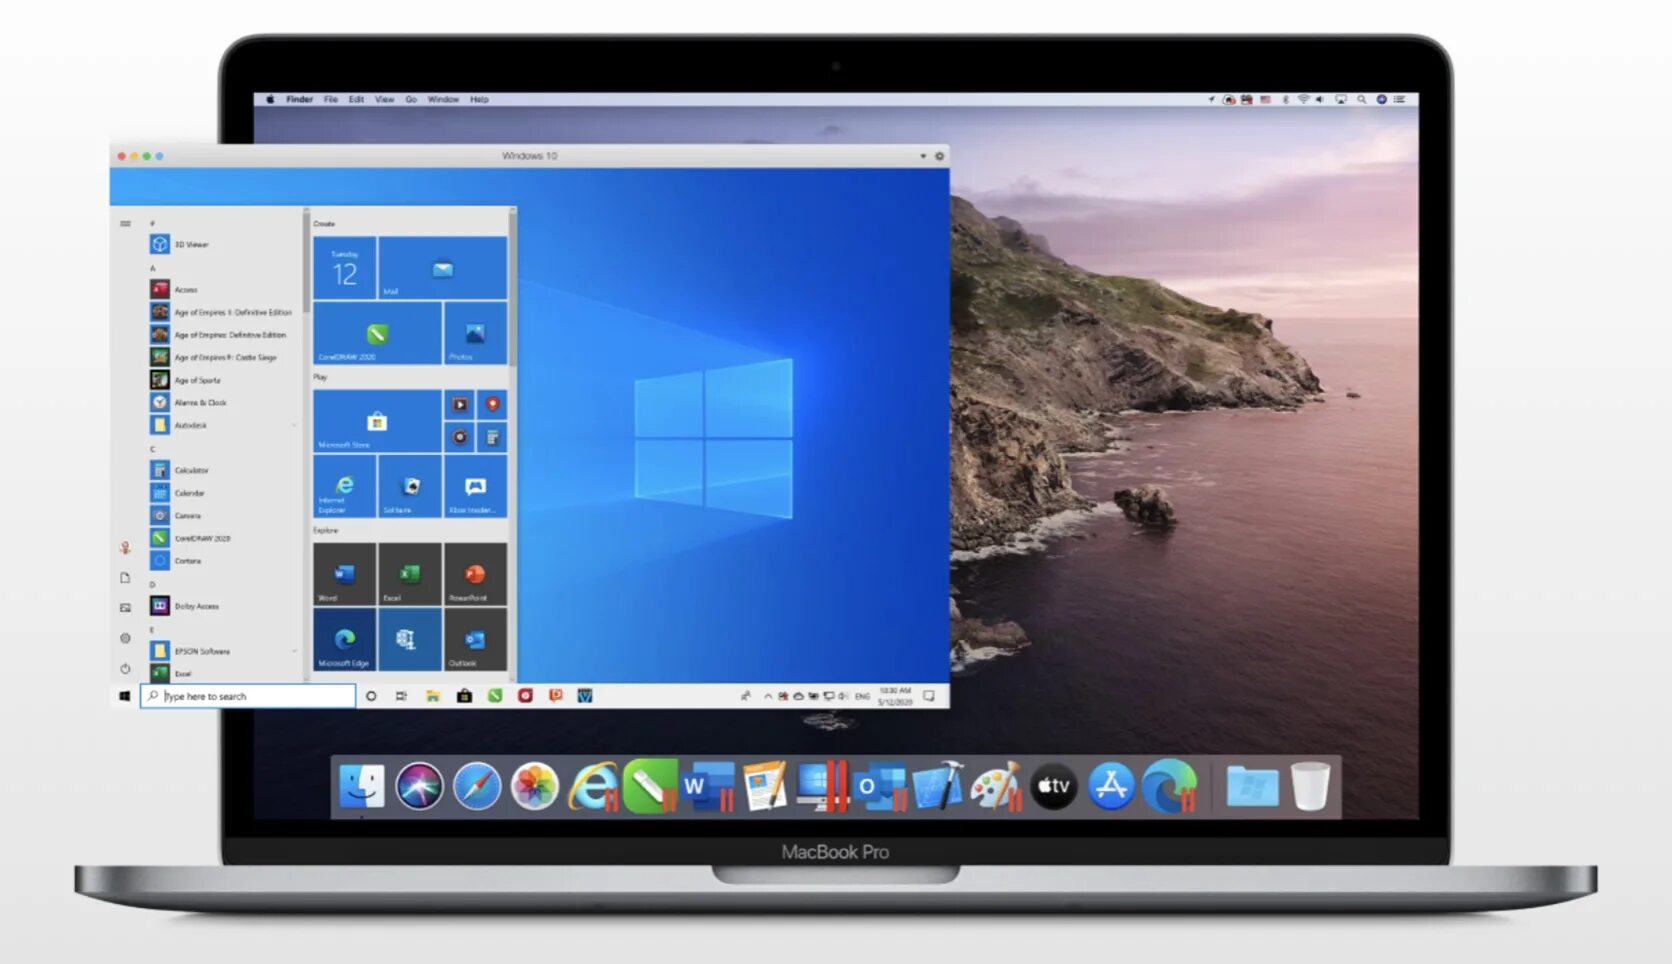Open Power options in Start menu
The width and height of the screenshot is (1672, 964).
tap(125, 668)
